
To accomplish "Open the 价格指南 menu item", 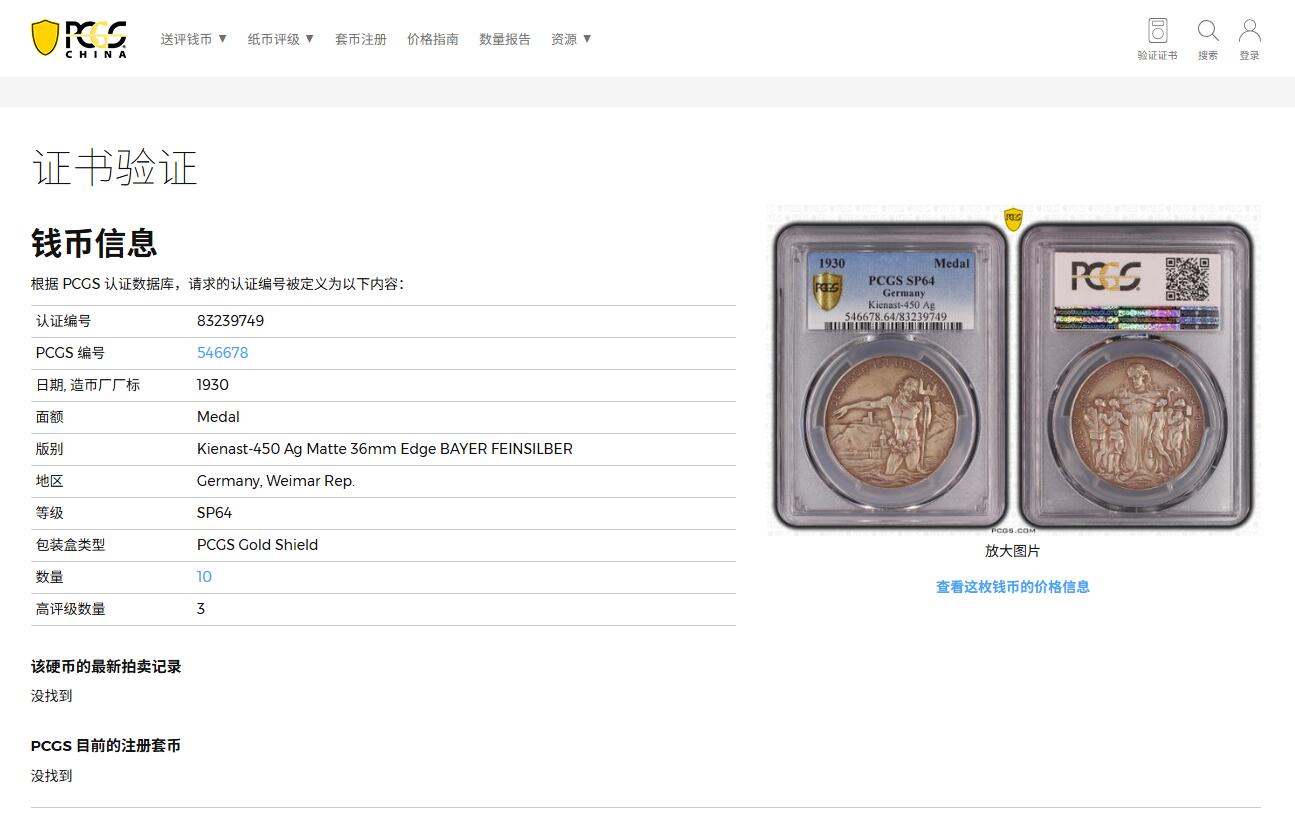I will point(433,39).
